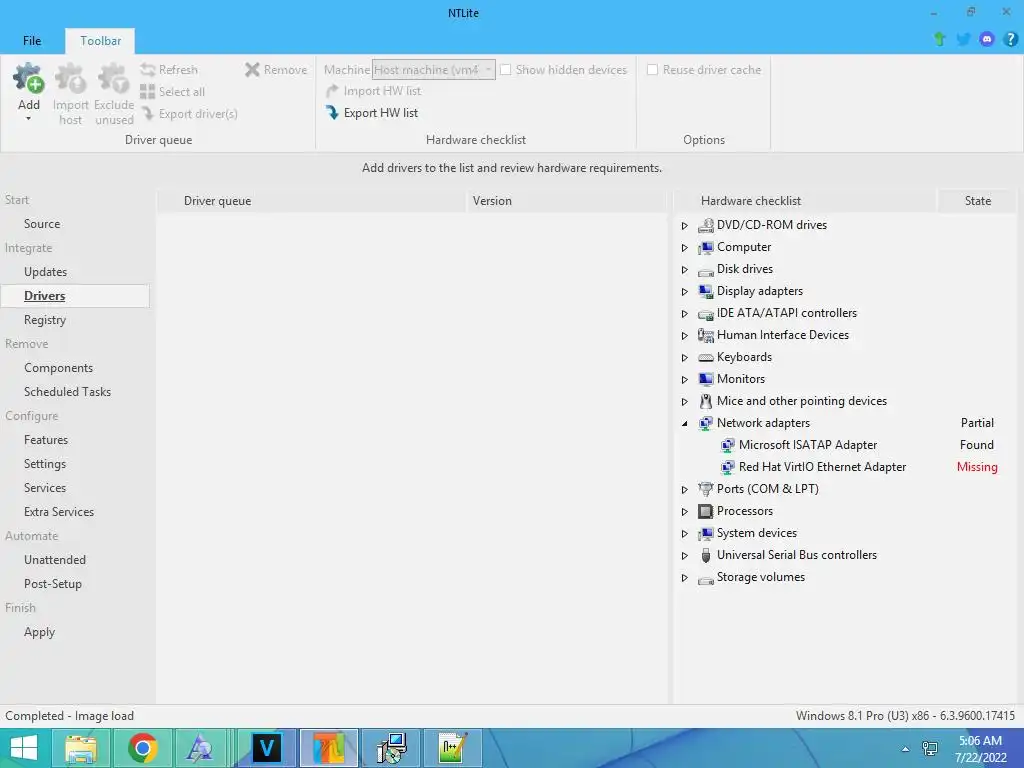1024x768 pixels.
Task: Click the Storage volumes icon
Action: [705, 578]
